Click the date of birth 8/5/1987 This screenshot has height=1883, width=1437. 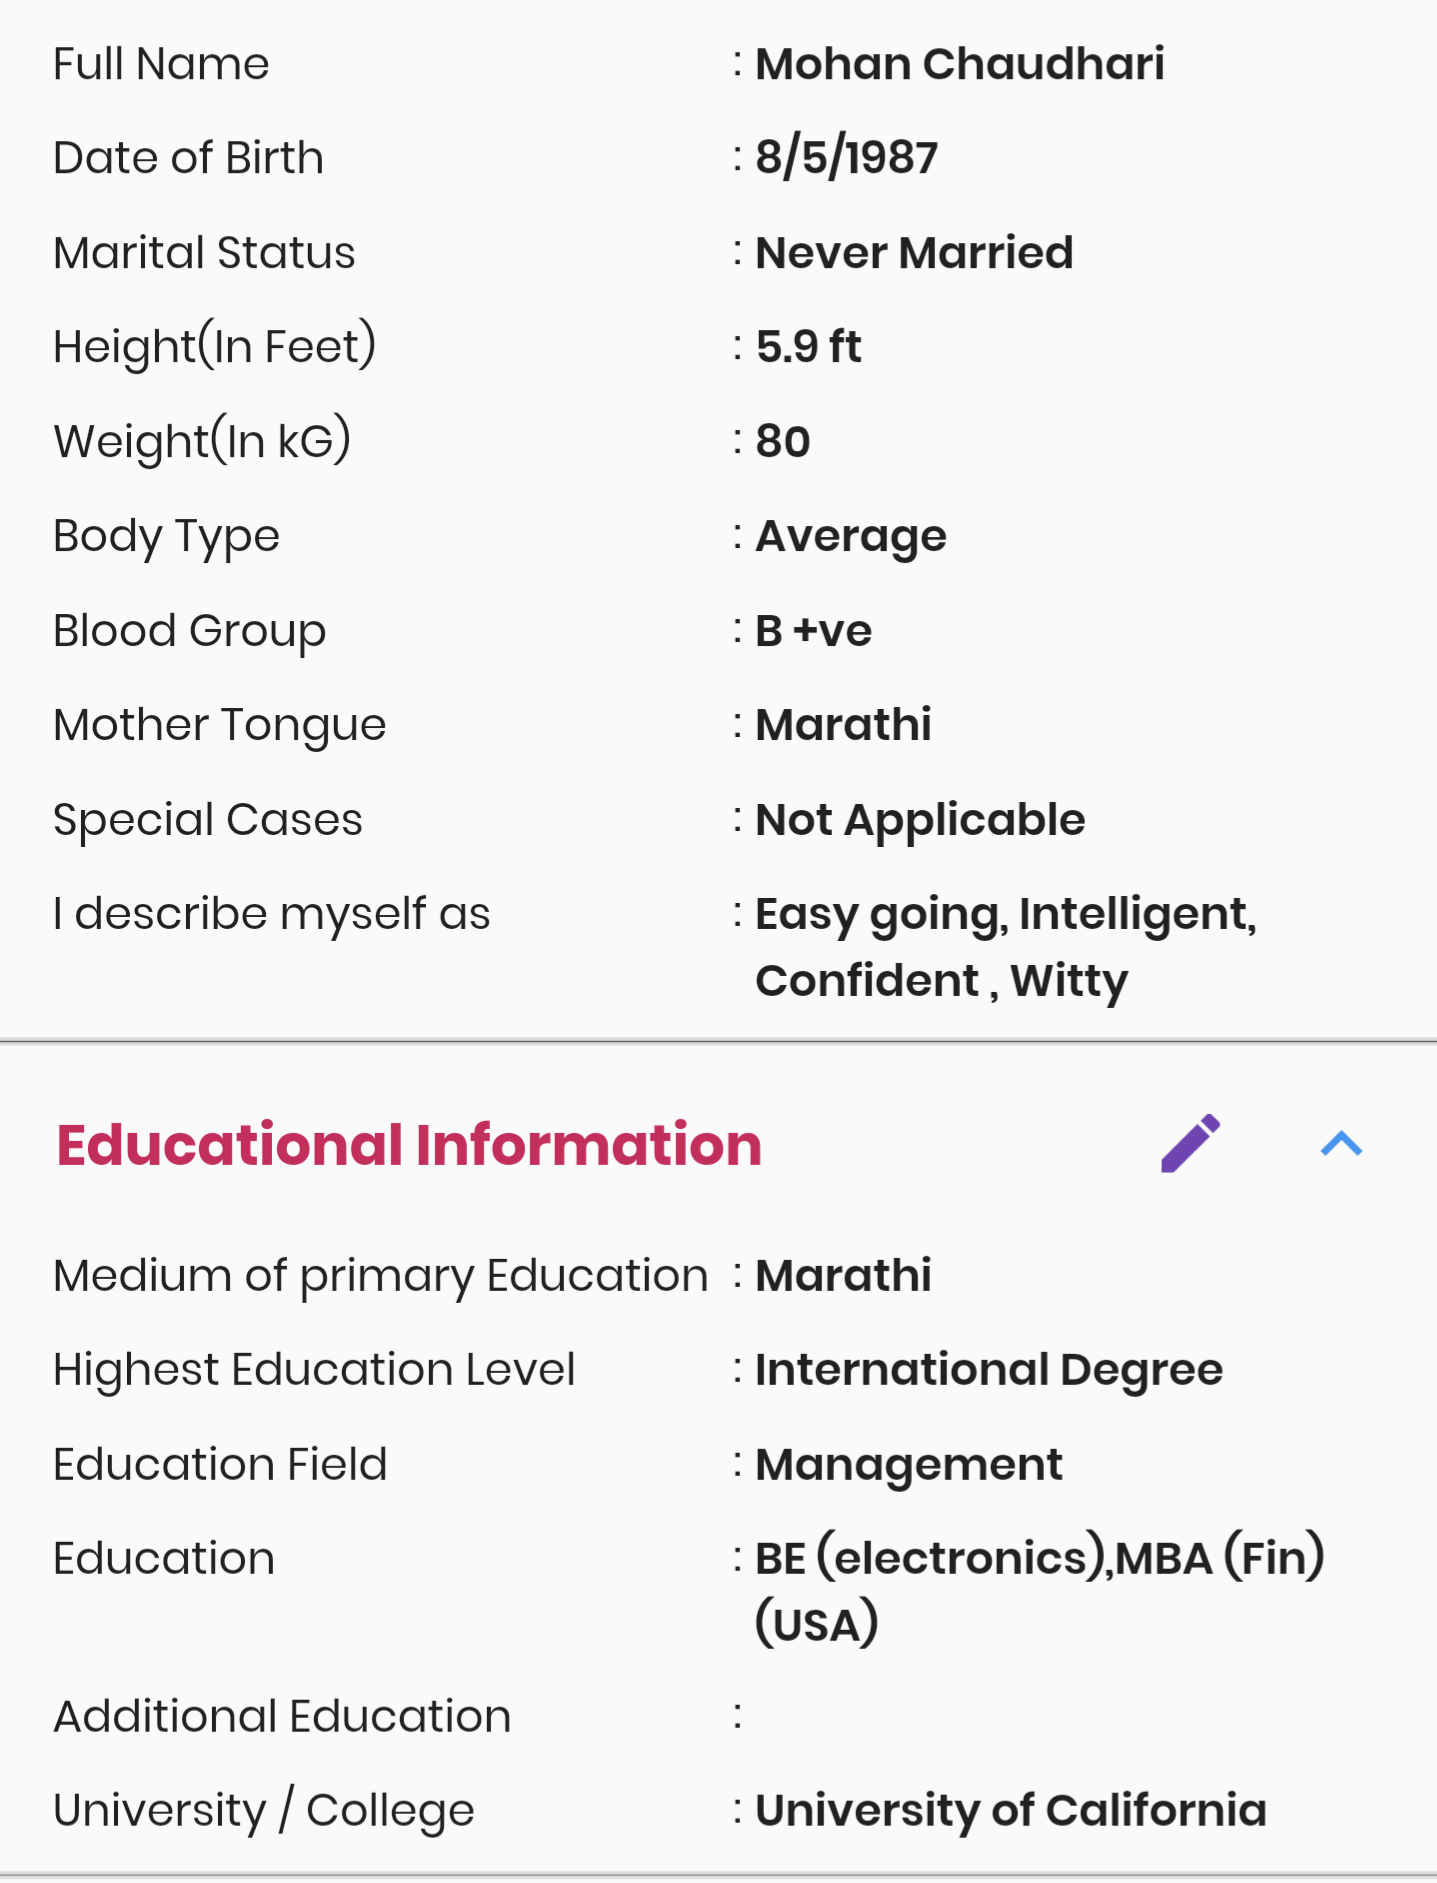[846, 157]
